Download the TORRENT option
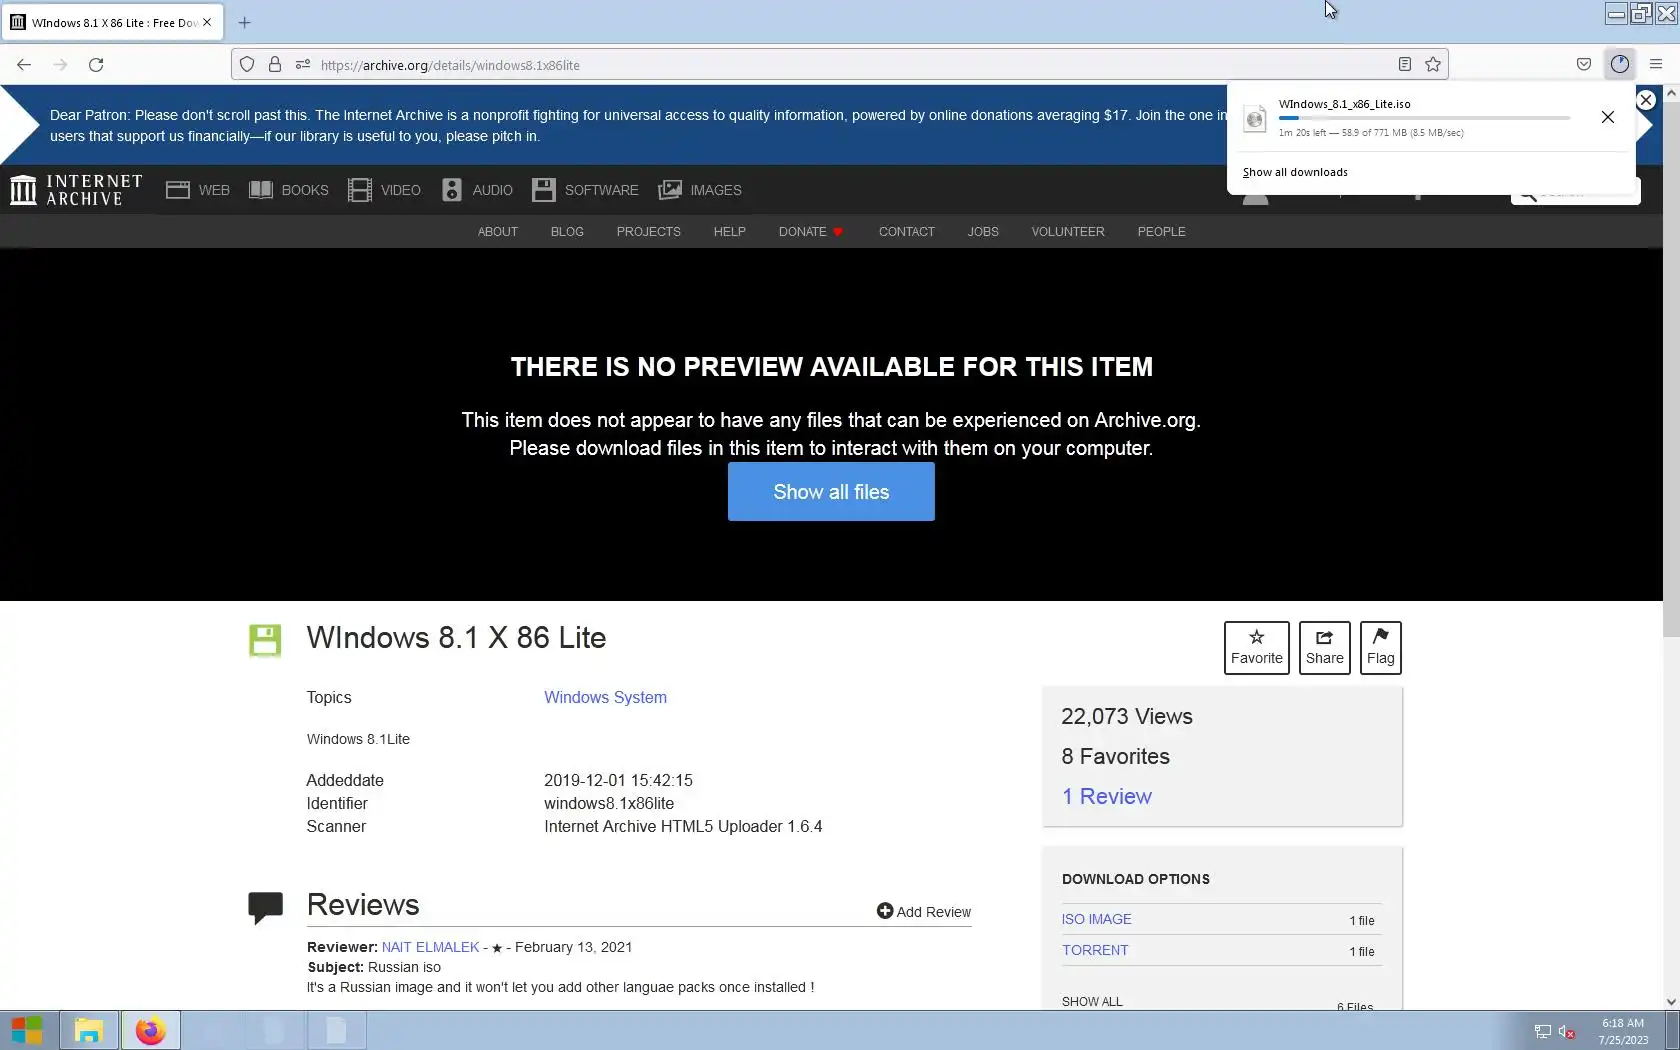 click(x=1095, y=951)
